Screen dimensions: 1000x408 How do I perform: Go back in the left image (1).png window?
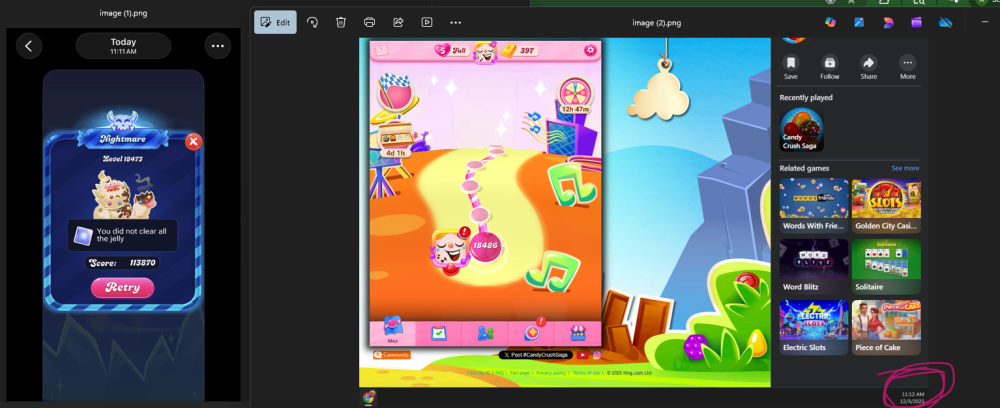[x=29, y=46]
